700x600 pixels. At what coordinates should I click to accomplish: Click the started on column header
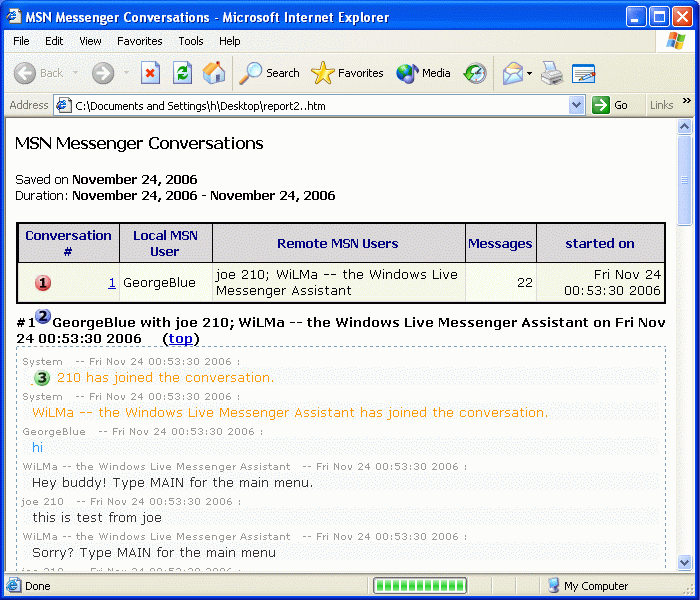coord(600,243)
